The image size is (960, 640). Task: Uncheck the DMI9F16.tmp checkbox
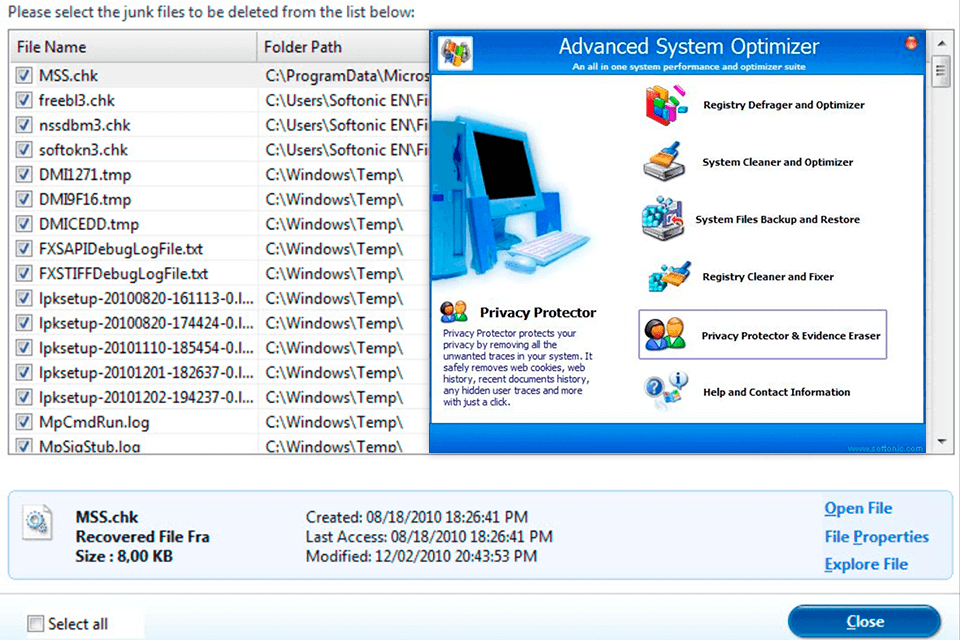click(24, 199)
